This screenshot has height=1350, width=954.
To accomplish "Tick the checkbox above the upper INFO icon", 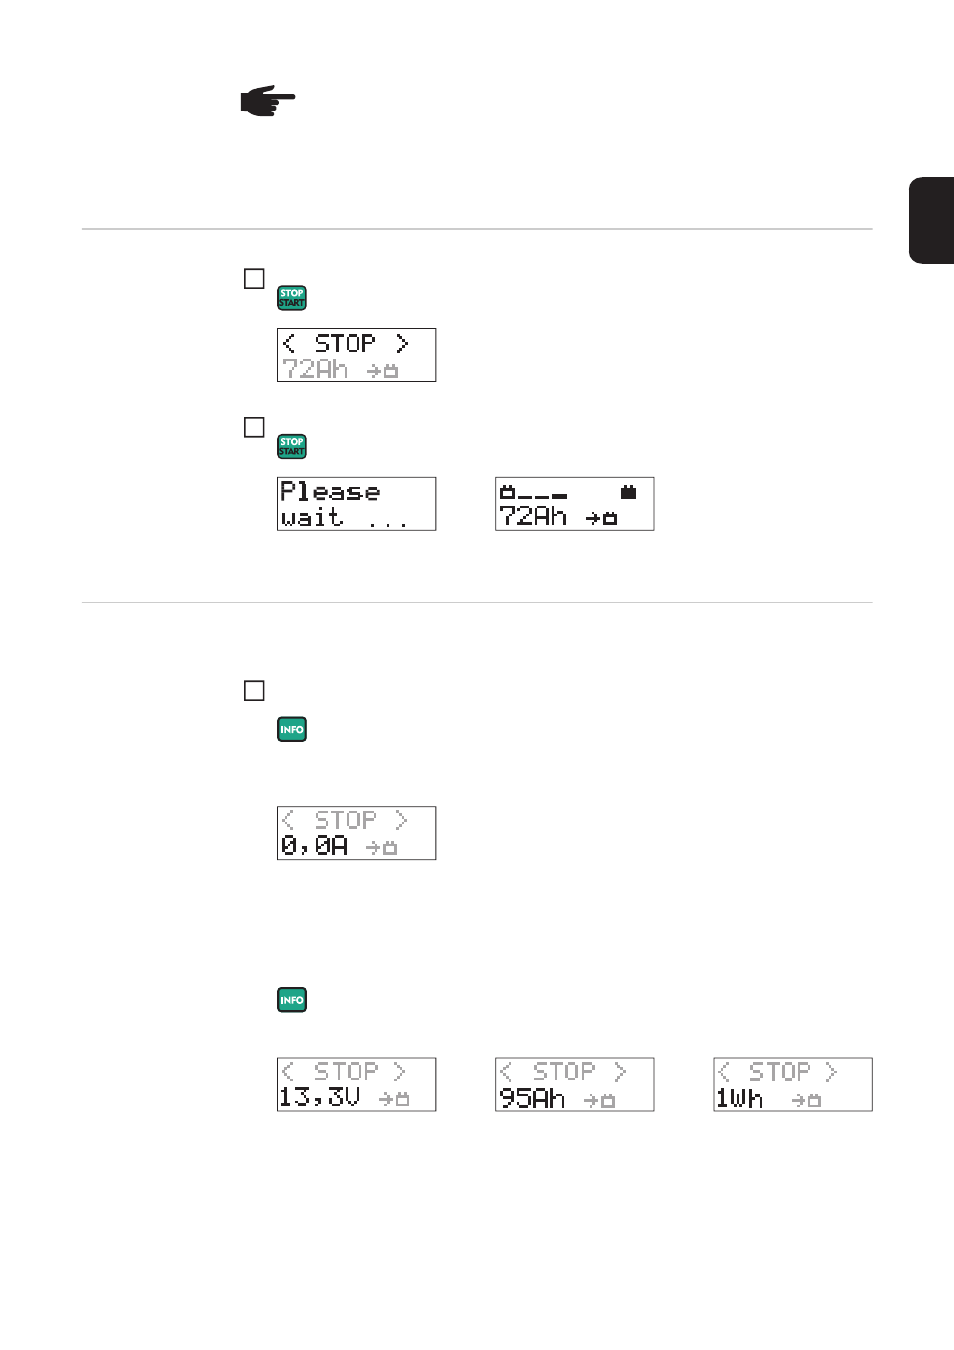I will pyautogui.click(x=254, y=691).
